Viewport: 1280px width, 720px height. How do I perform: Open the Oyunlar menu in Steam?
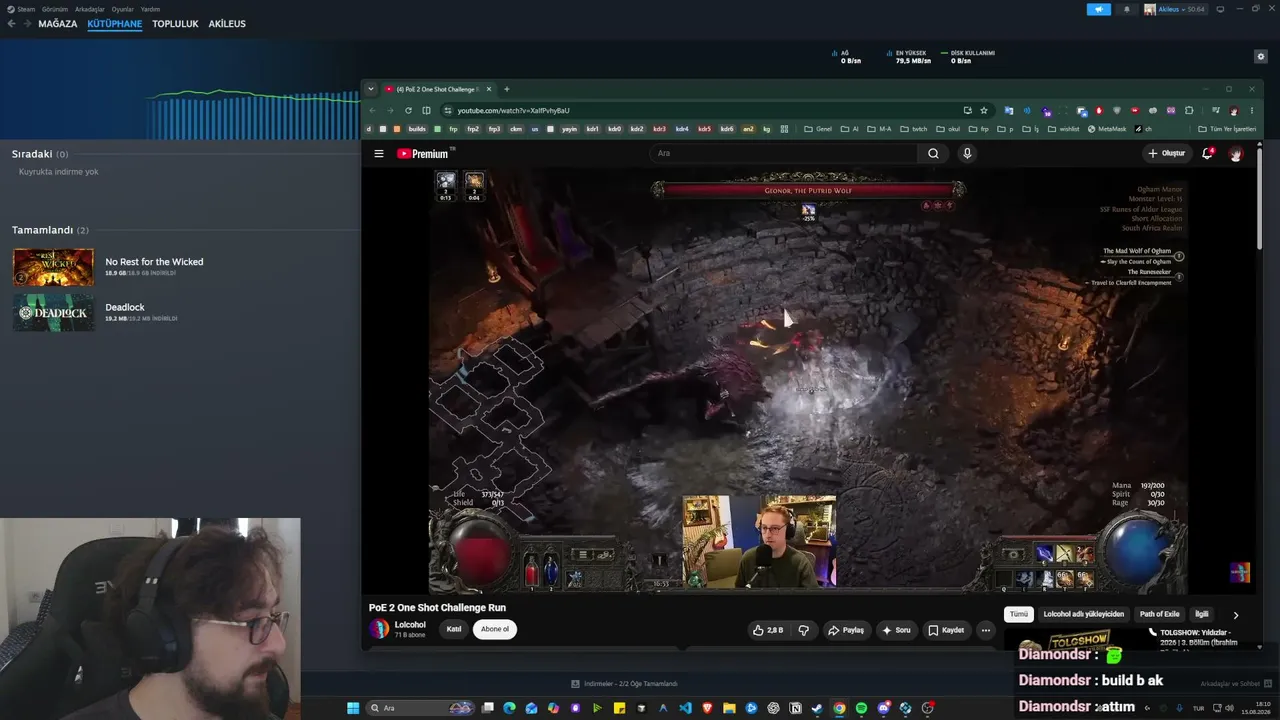pos(122,9)
